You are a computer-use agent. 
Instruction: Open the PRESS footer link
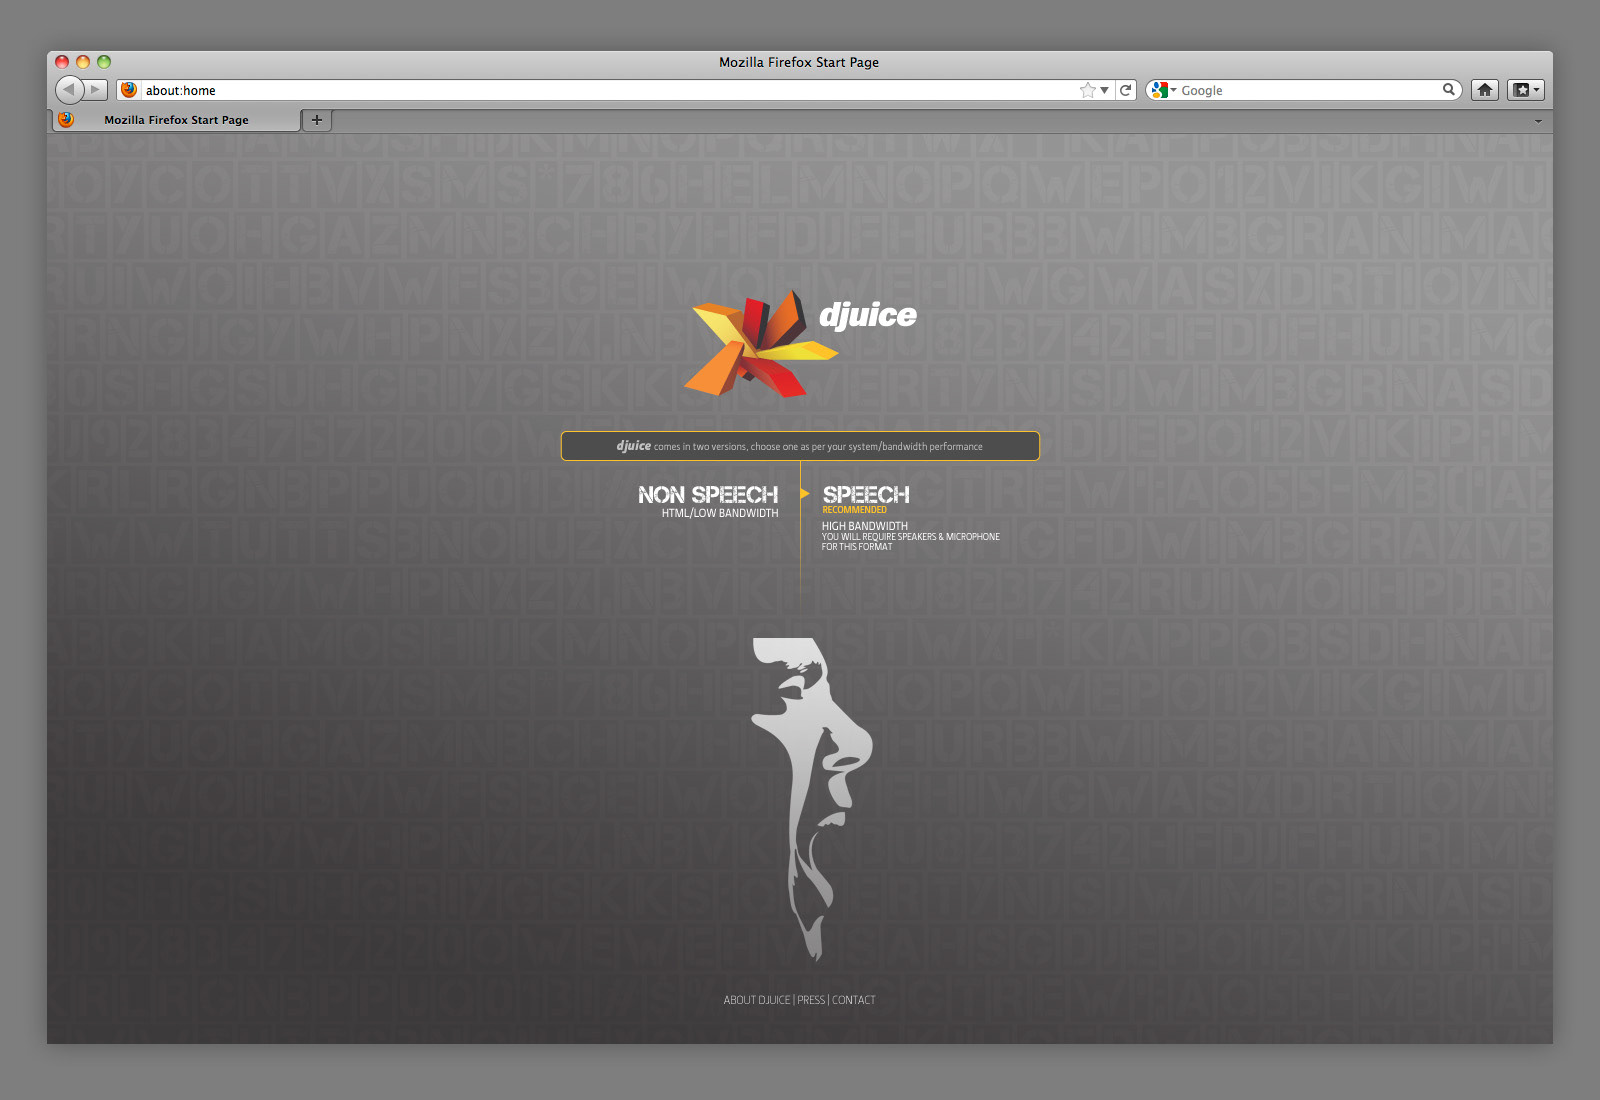click(811, 1000)
